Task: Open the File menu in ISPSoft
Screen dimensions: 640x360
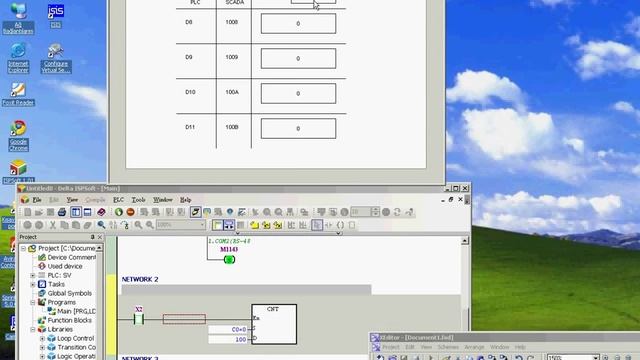Action: [37, 200]
